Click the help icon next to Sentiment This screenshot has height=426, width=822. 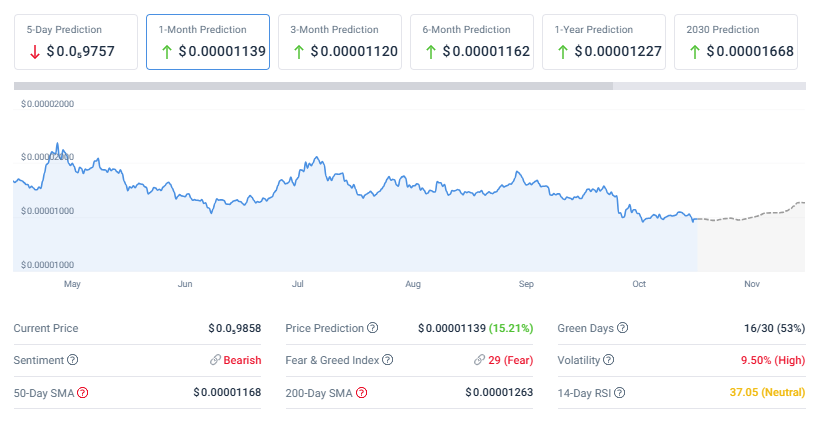pos(72,360)
